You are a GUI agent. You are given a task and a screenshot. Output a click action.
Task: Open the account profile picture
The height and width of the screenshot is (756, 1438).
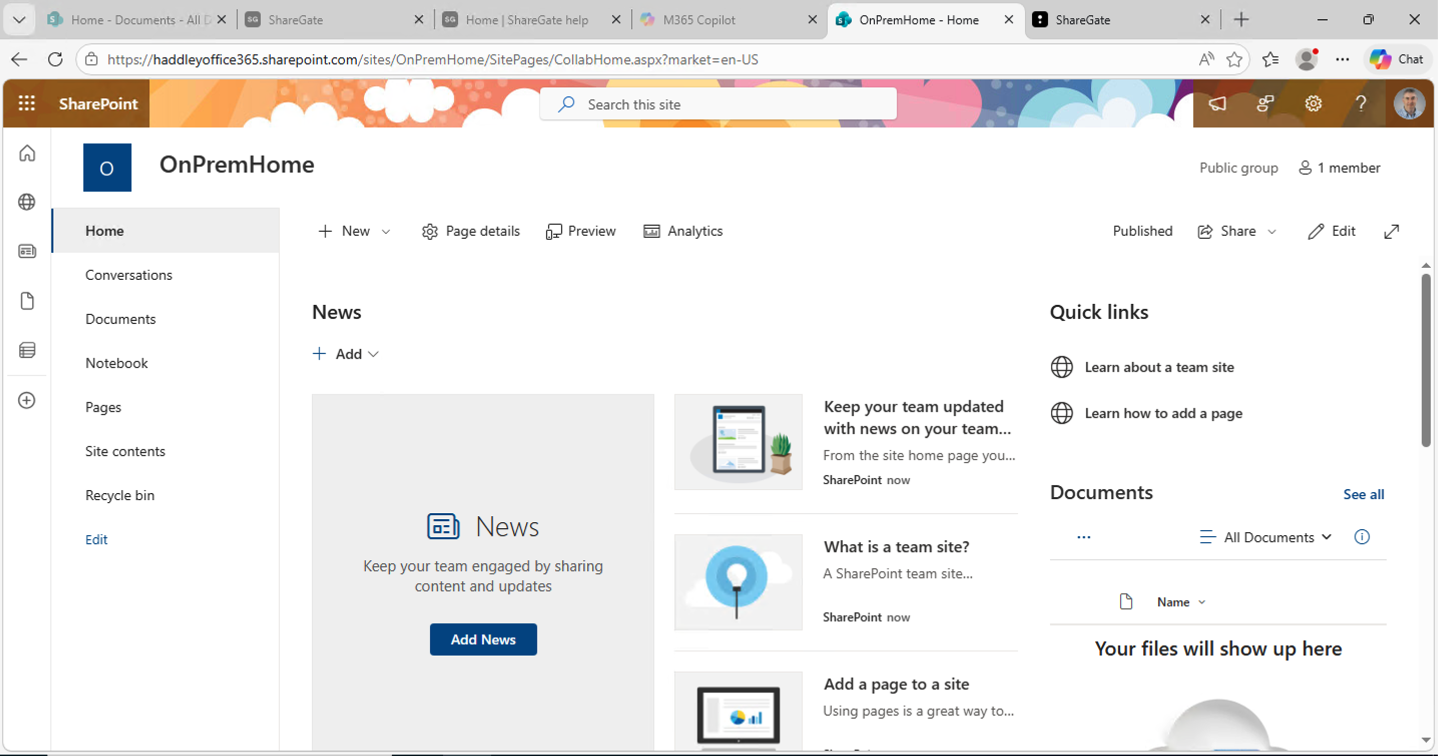[1409, 103]
